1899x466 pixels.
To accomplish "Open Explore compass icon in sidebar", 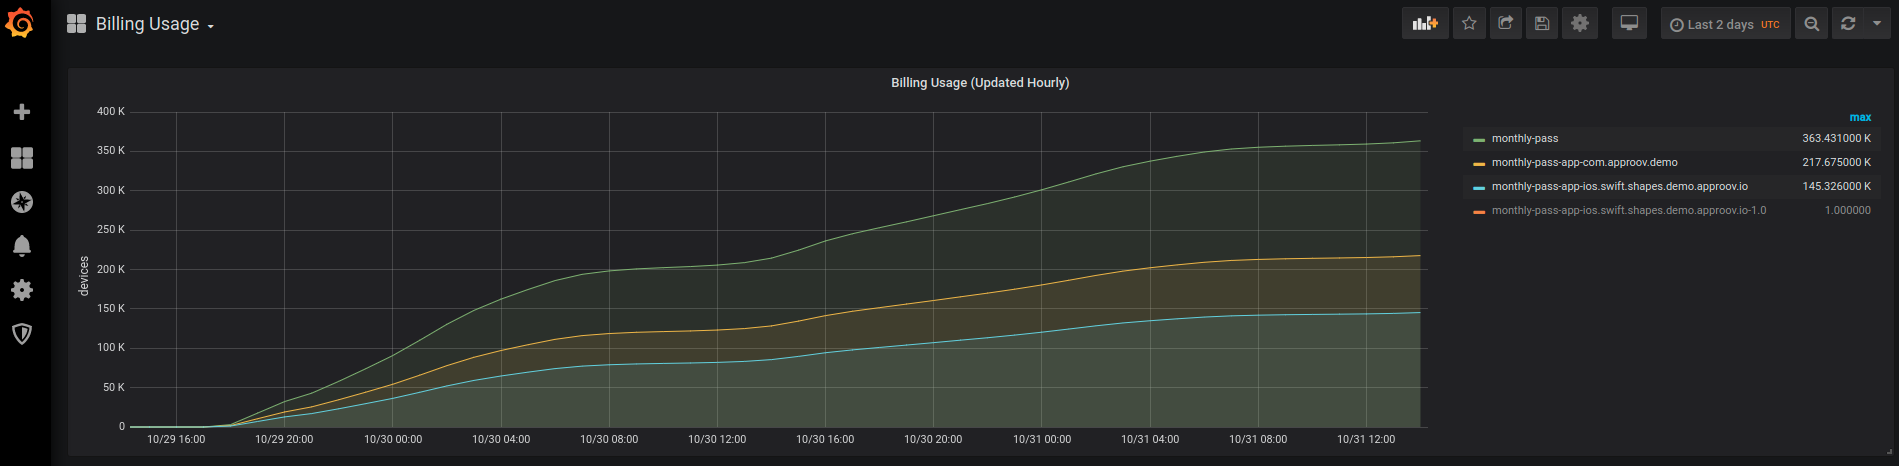I will point(22,202).
